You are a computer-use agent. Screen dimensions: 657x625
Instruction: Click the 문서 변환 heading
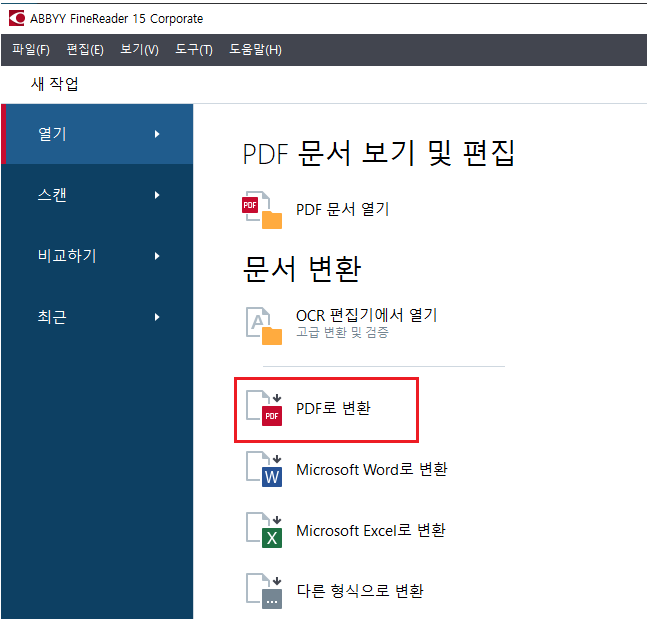coord(302,269)
